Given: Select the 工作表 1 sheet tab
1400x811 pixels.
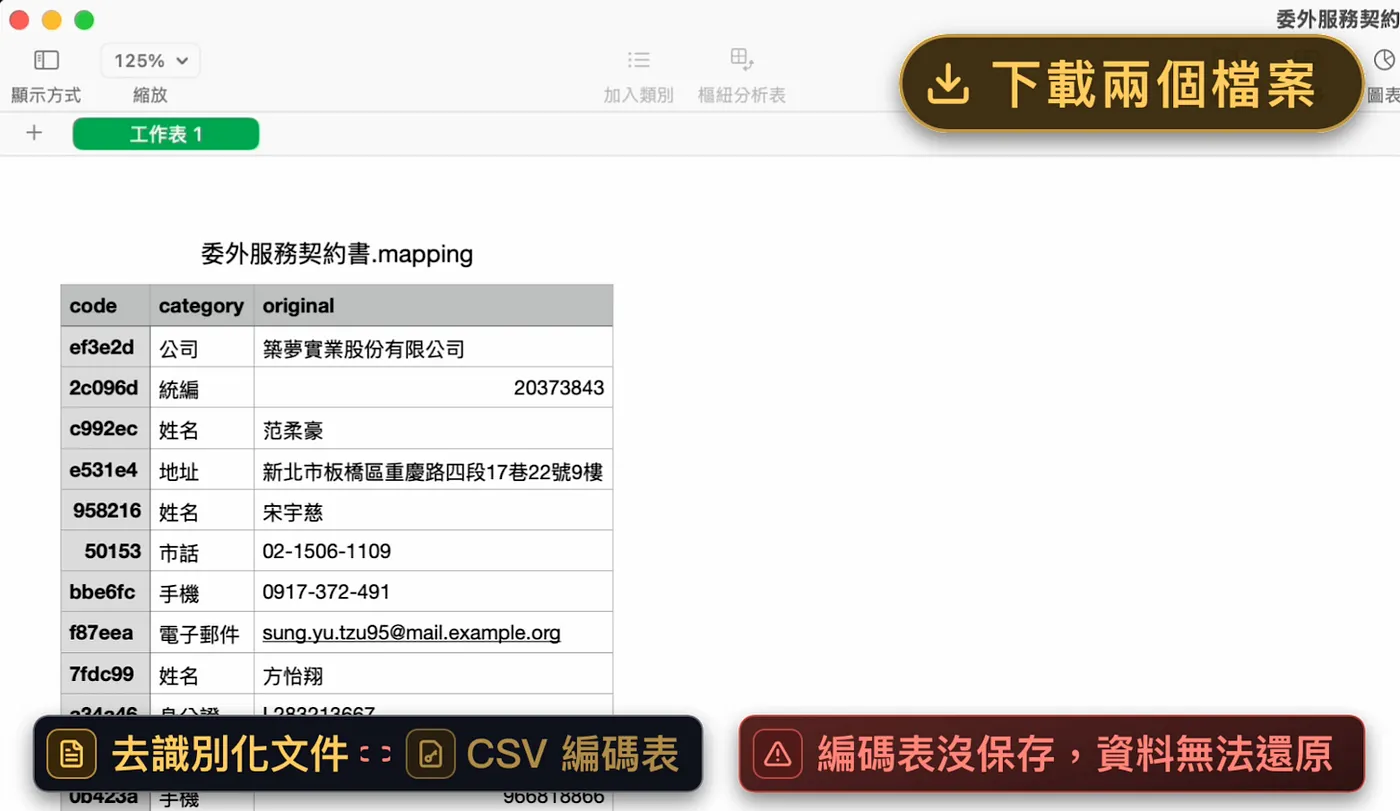Looking at the screenshot, I should [x=166, y=134].
